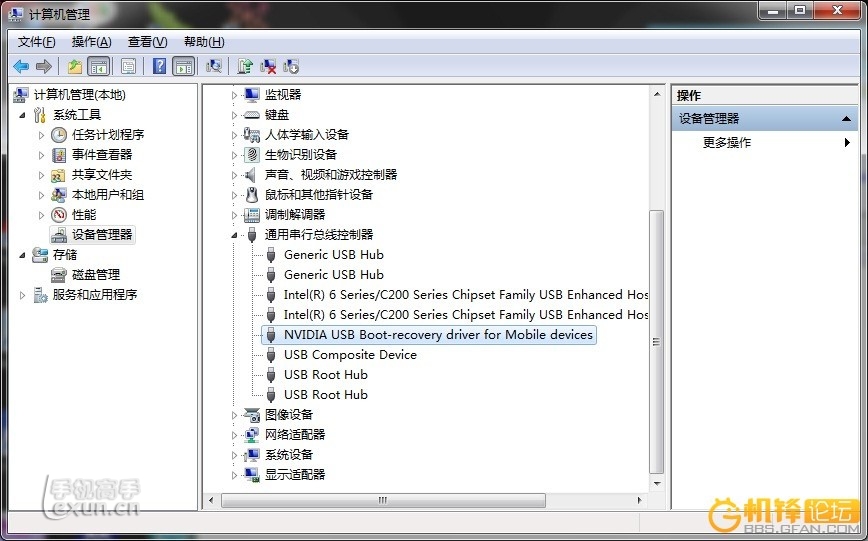Select the 事件查看器 label

click(102, 154)
